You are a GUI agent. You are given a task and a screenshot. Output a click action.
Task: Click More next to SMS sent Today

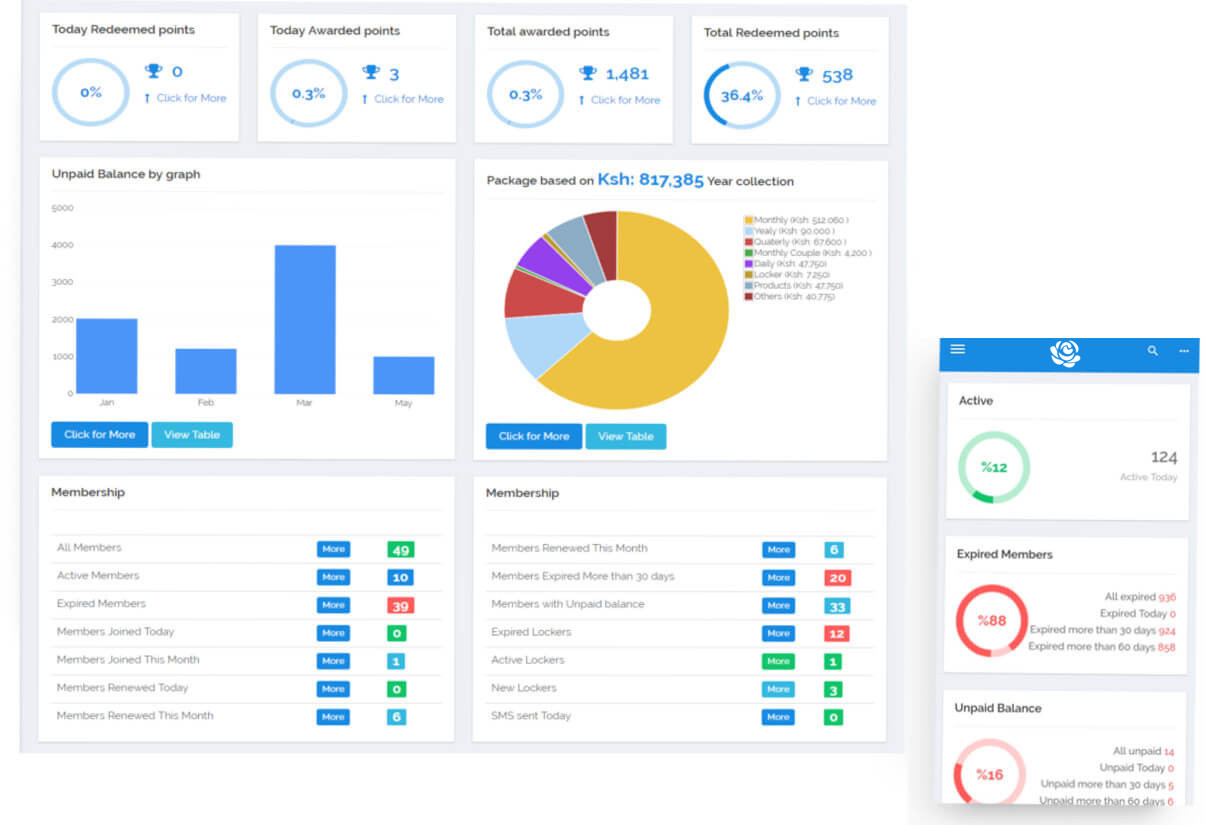[x=778, y=717]
